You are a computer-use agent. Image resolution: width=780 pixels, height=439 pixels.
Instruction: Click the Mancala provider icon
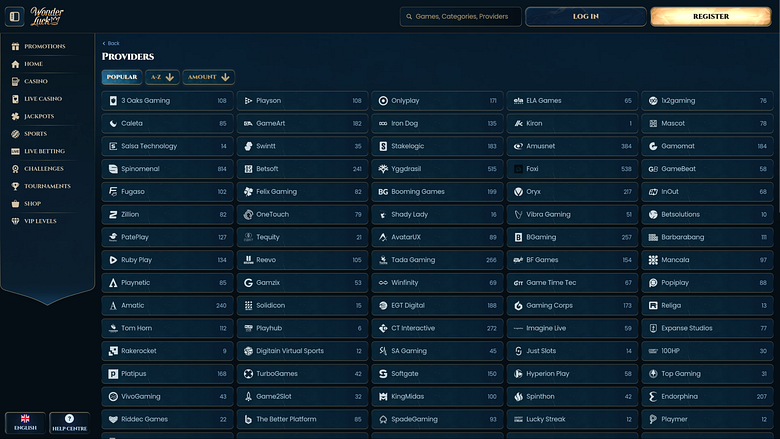pyautogui.click(x=653, y=260)
